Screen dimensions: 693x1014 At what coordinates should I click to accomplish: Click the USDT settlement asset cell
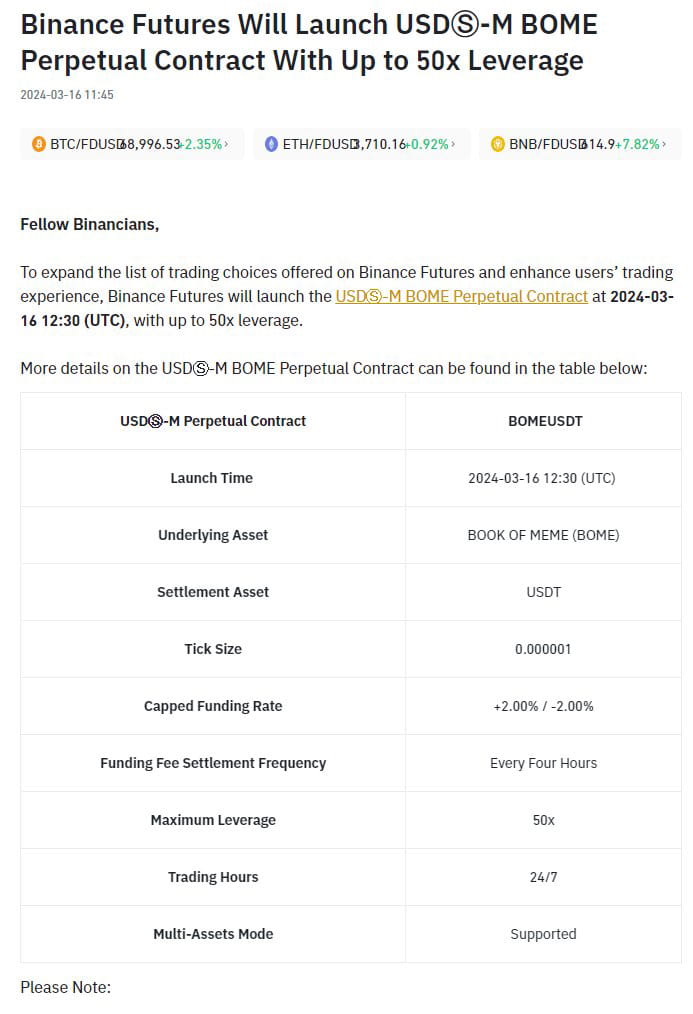(x=544, y=592)
